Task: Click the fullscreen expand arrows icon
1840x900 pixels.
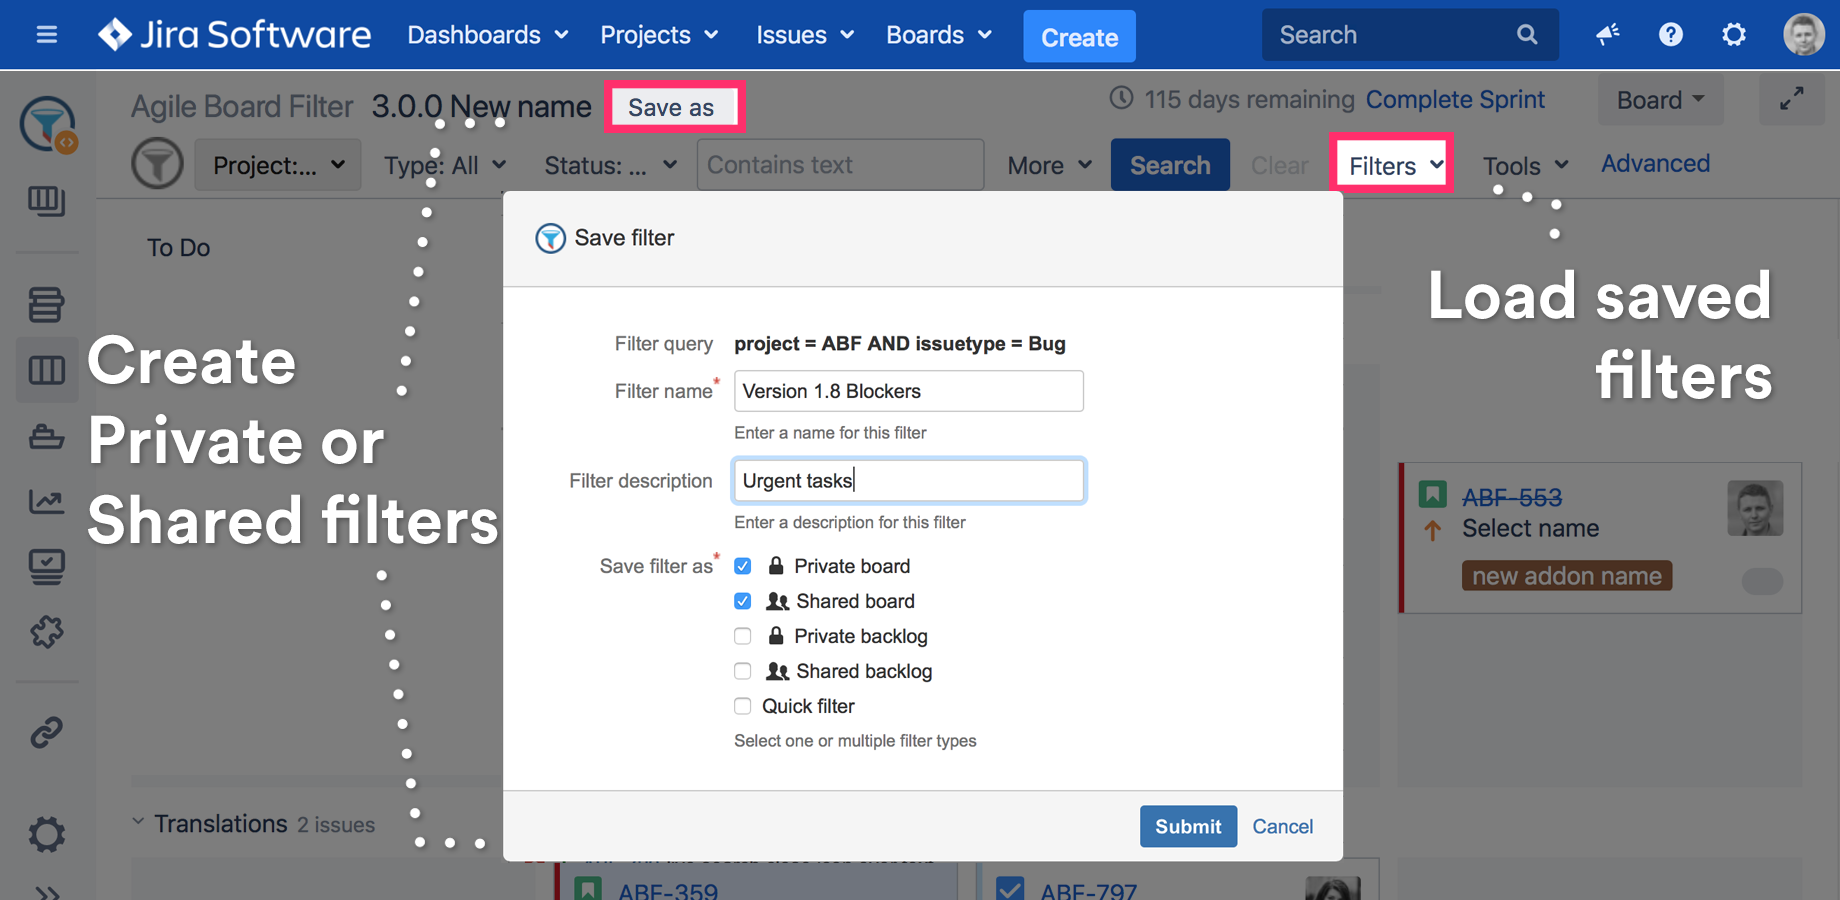Action: point(1791,99)
